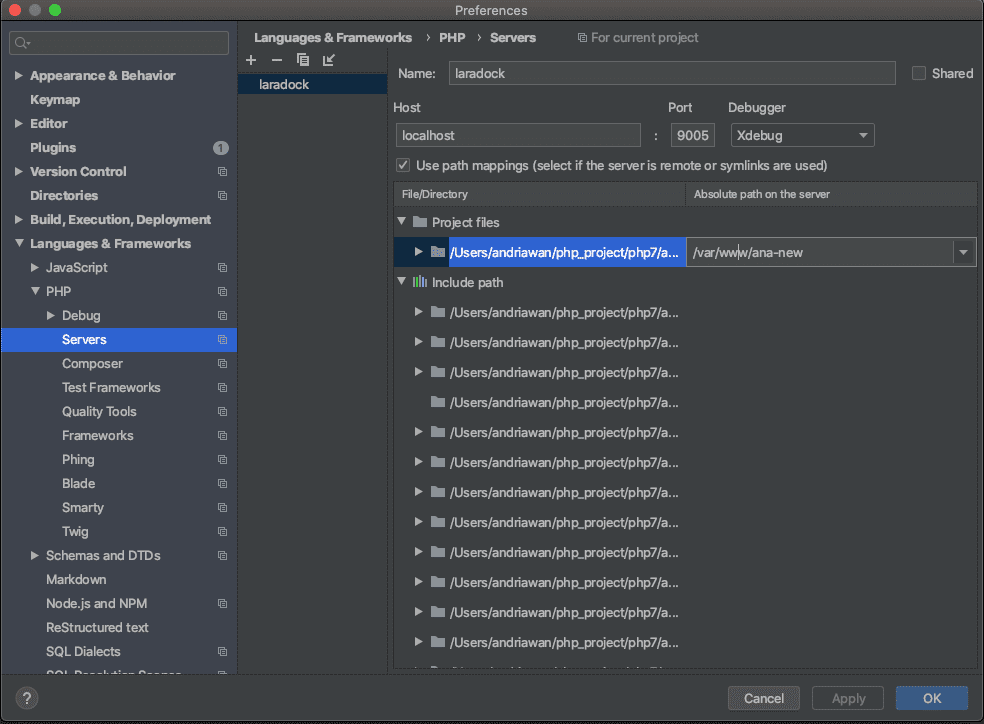
Task: Select Composer in the PHP settings
Action: (x=92, y=364)
